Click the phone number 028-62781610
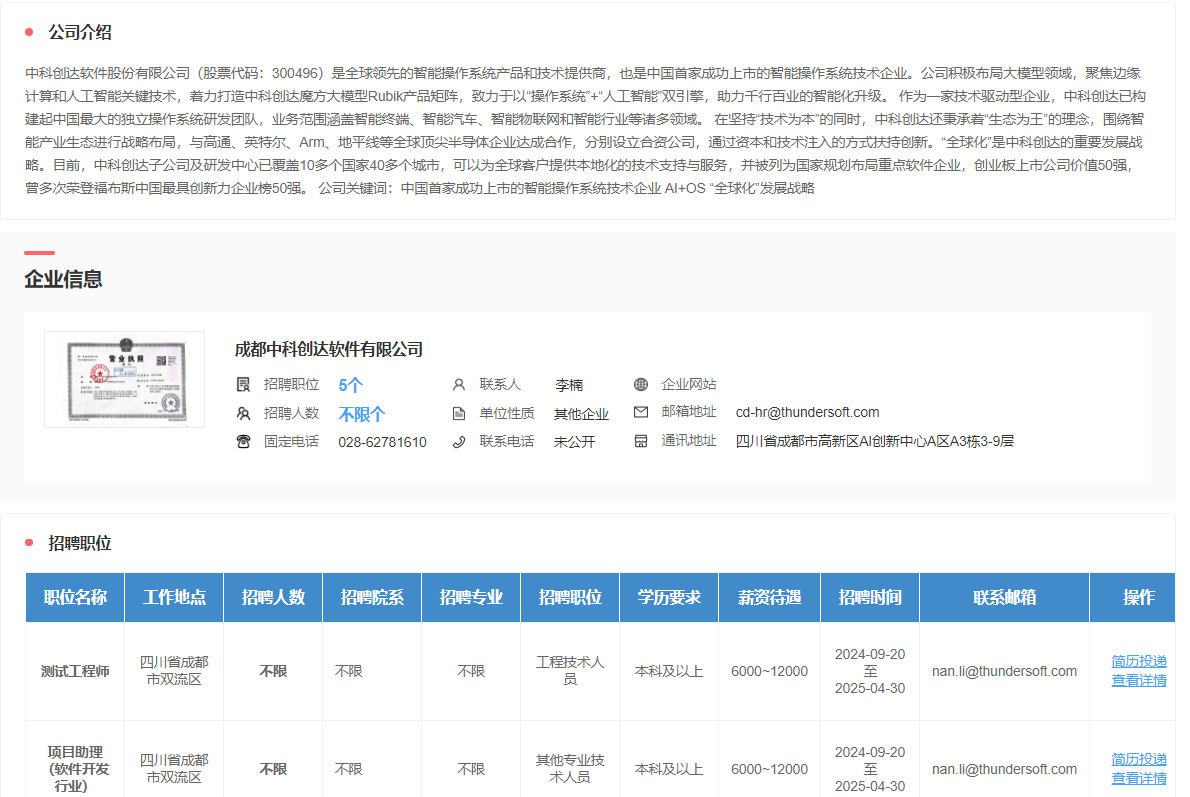Viewport: 1190px width, 797px height. [382, 442]
